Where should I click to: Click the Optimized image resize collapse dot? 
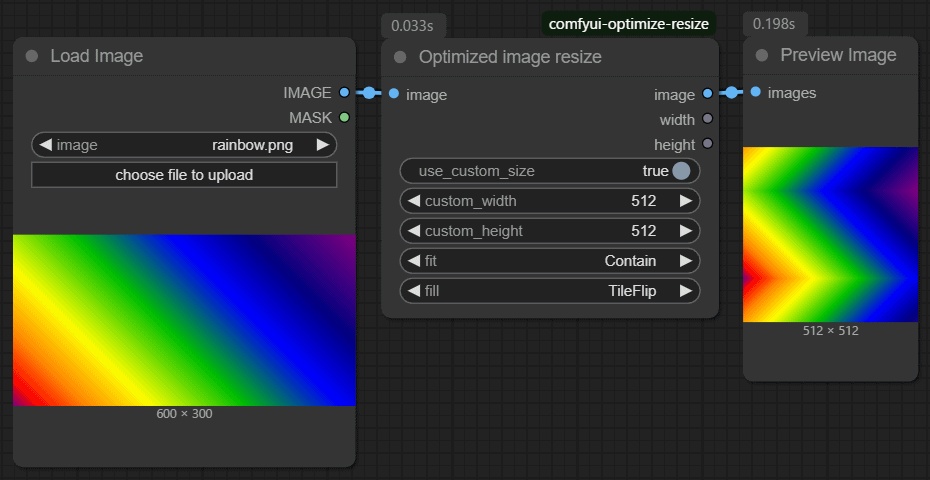(x=400, y=57)
